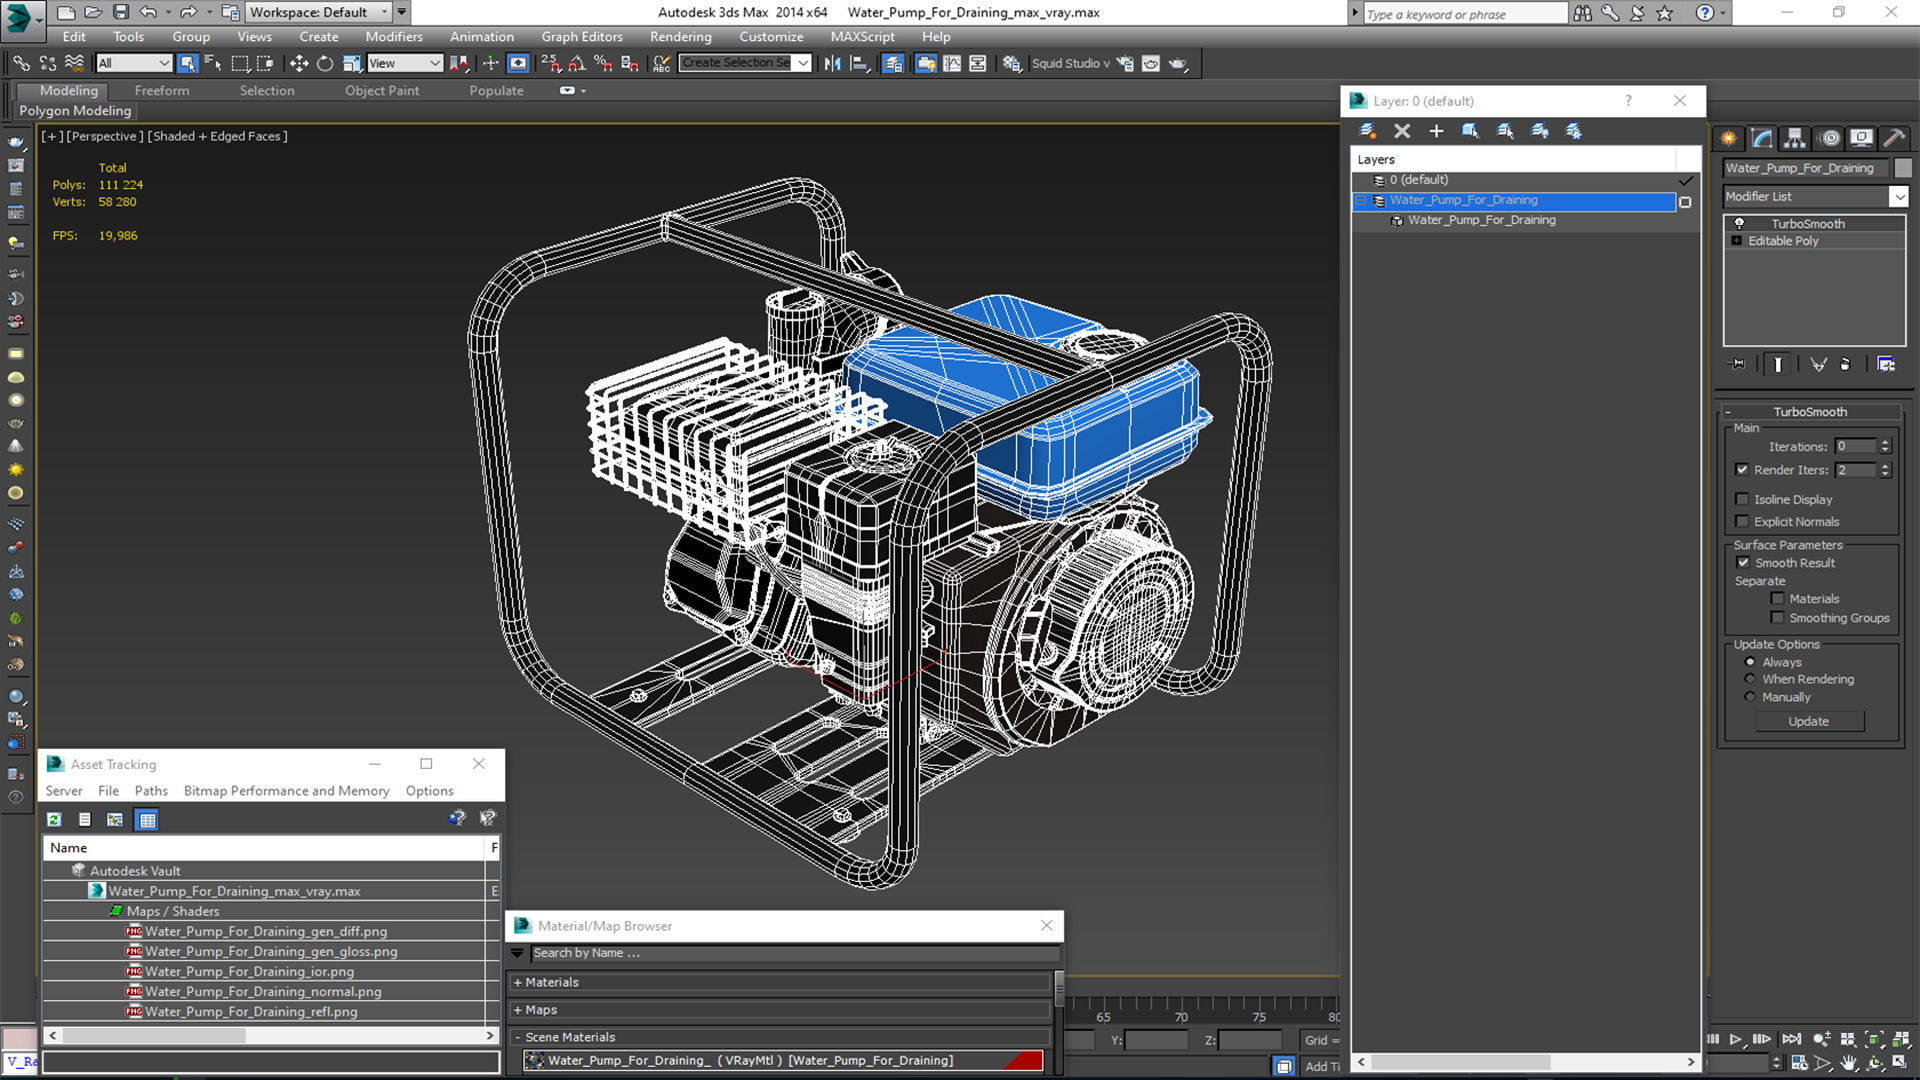This screenshot has width=1920, height=1080.
Task: Switch to Object Paint ribbon tab
Action: coord(382,90)
